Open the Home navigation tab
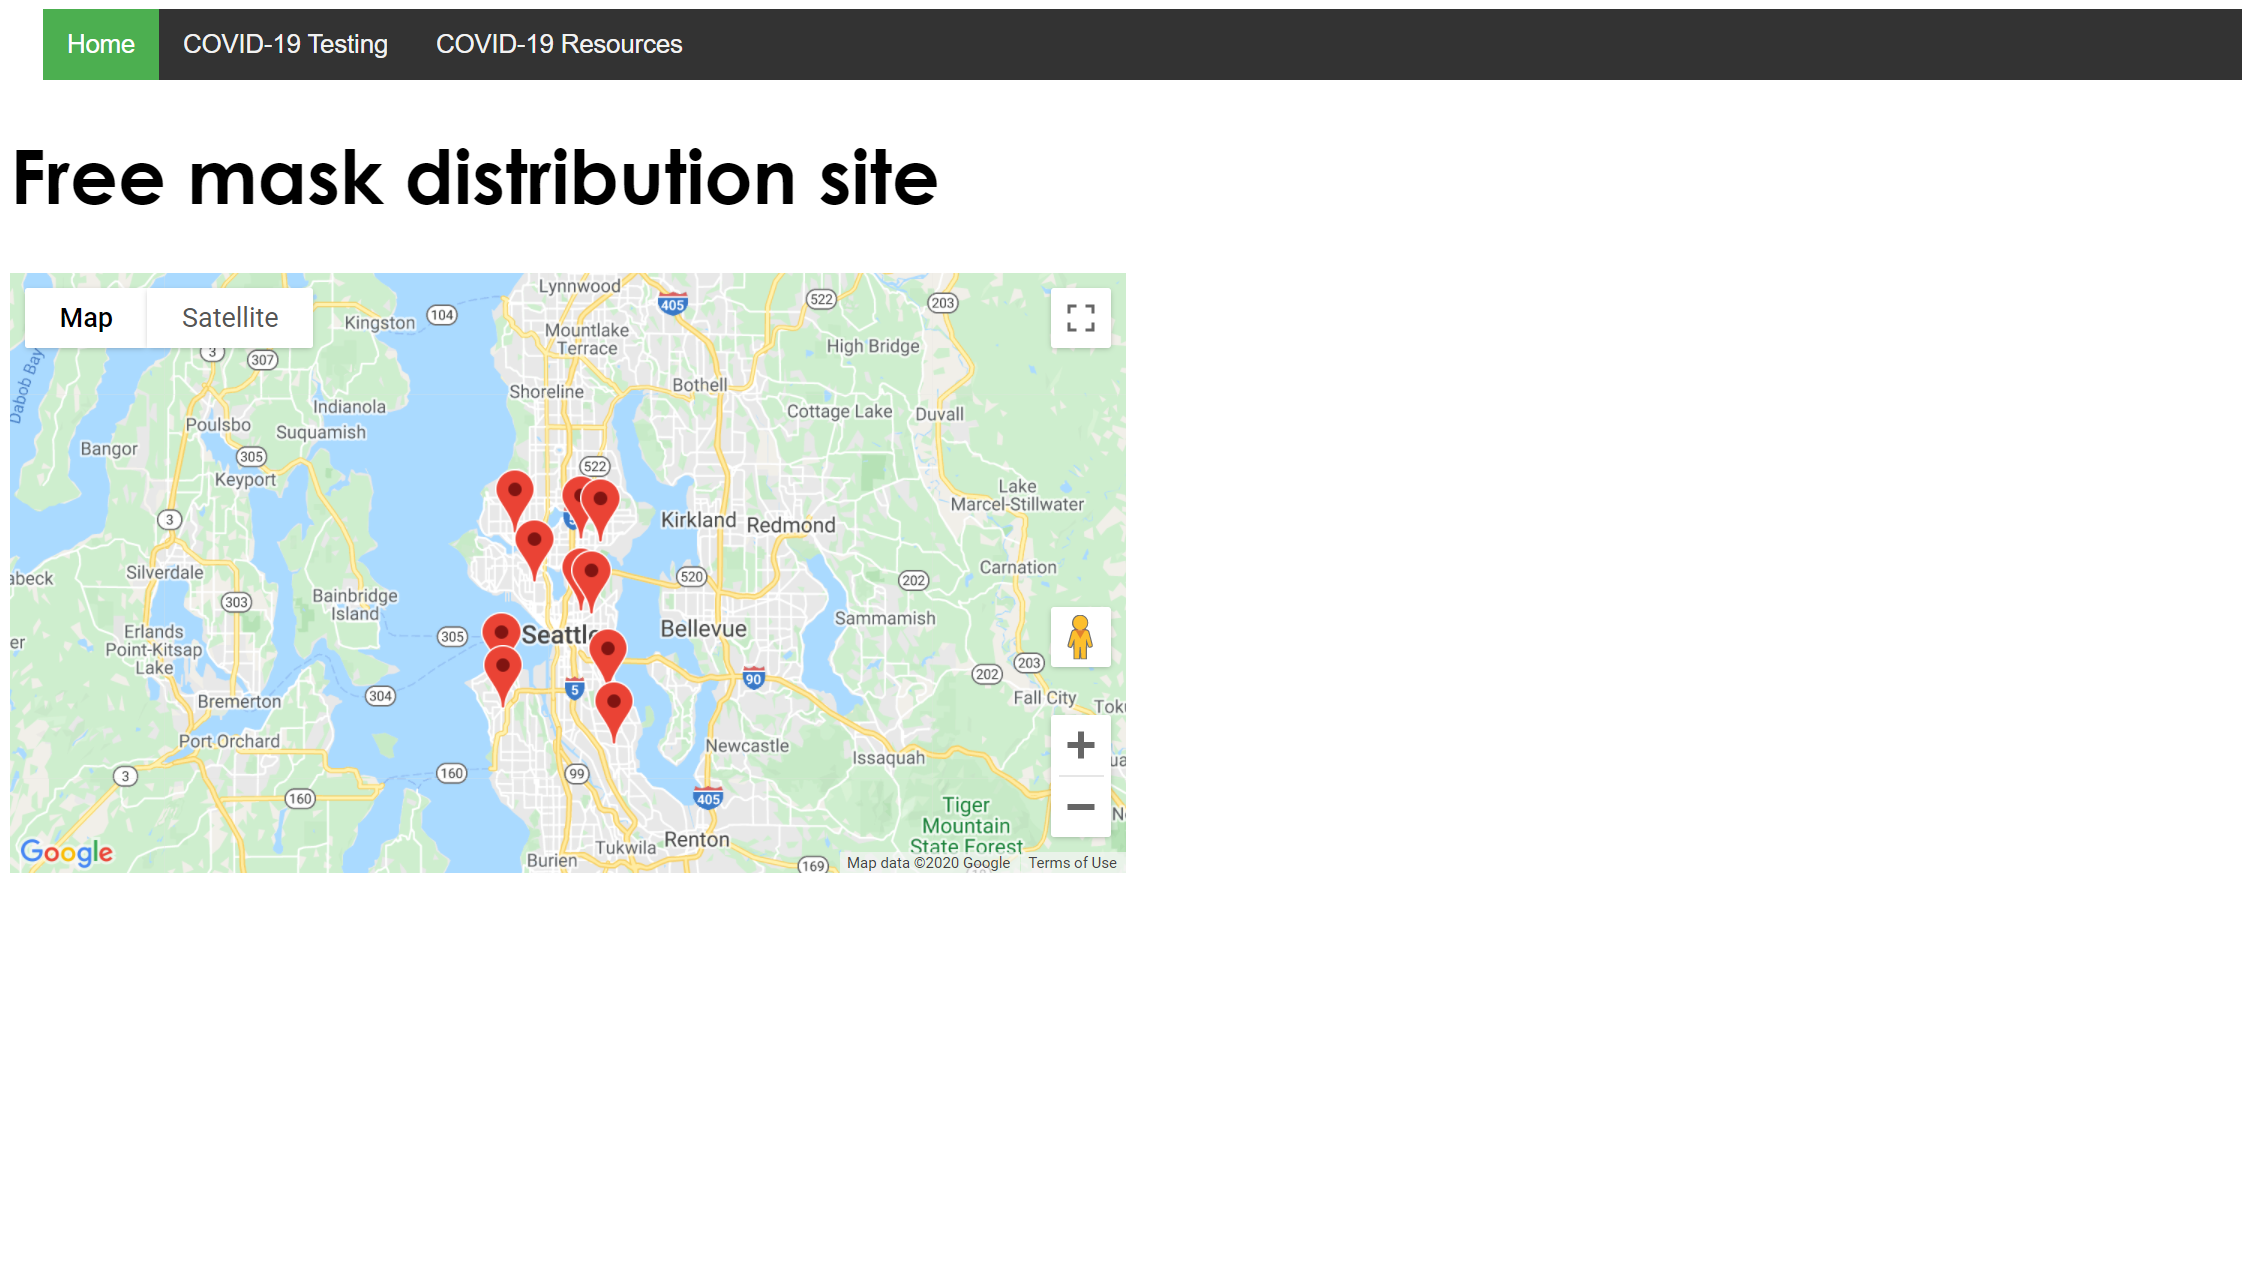The height and width of the screenshot is (1287, 2254). (x=101, y=44)
